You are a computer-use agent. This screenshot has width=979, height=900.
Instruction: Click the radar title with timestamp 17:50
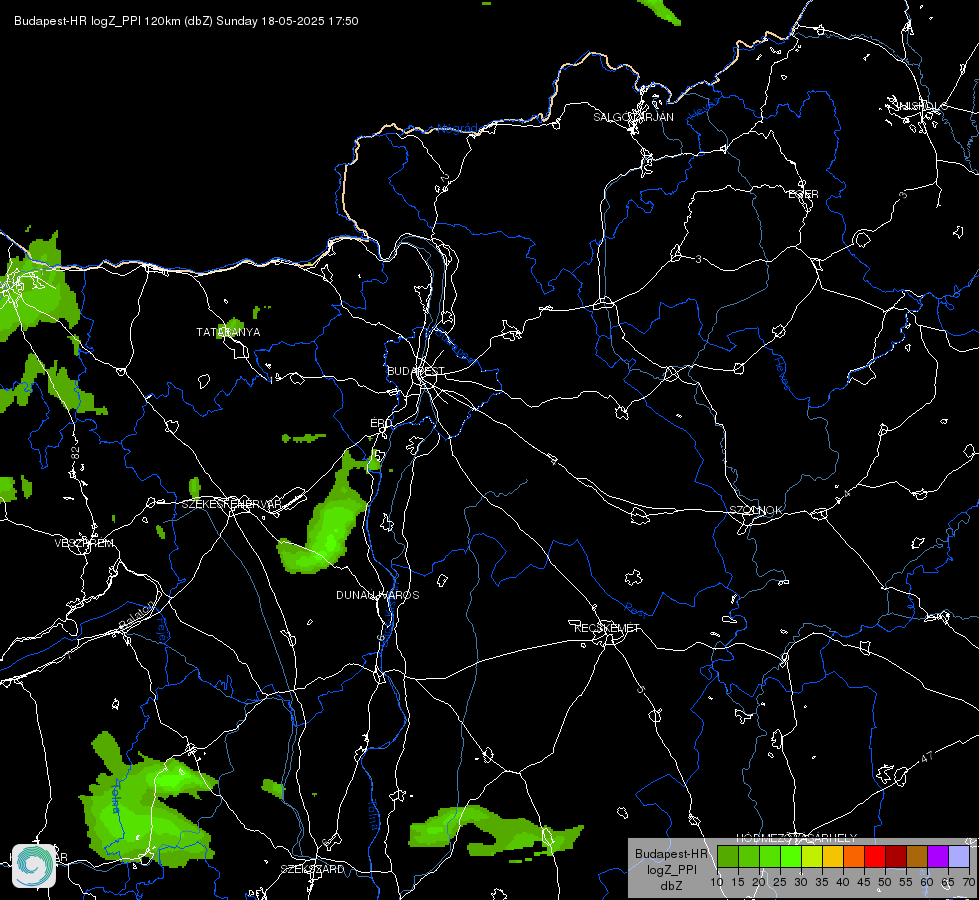point(186,21)
